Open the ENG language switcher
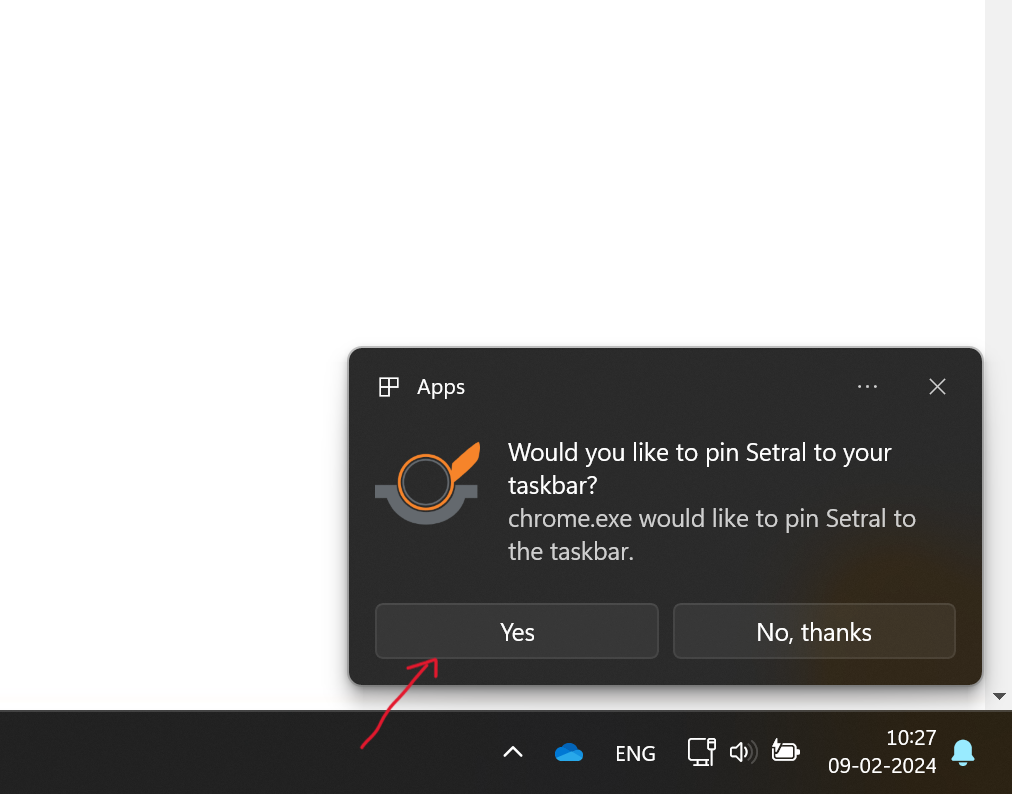 click(635, 752)
